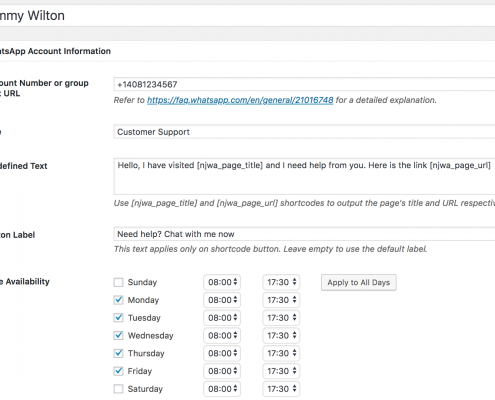Open Monday start time 08:00 dropdown
Image resolution: width=495 pixels, height=400 pixels.
(222, 300)
